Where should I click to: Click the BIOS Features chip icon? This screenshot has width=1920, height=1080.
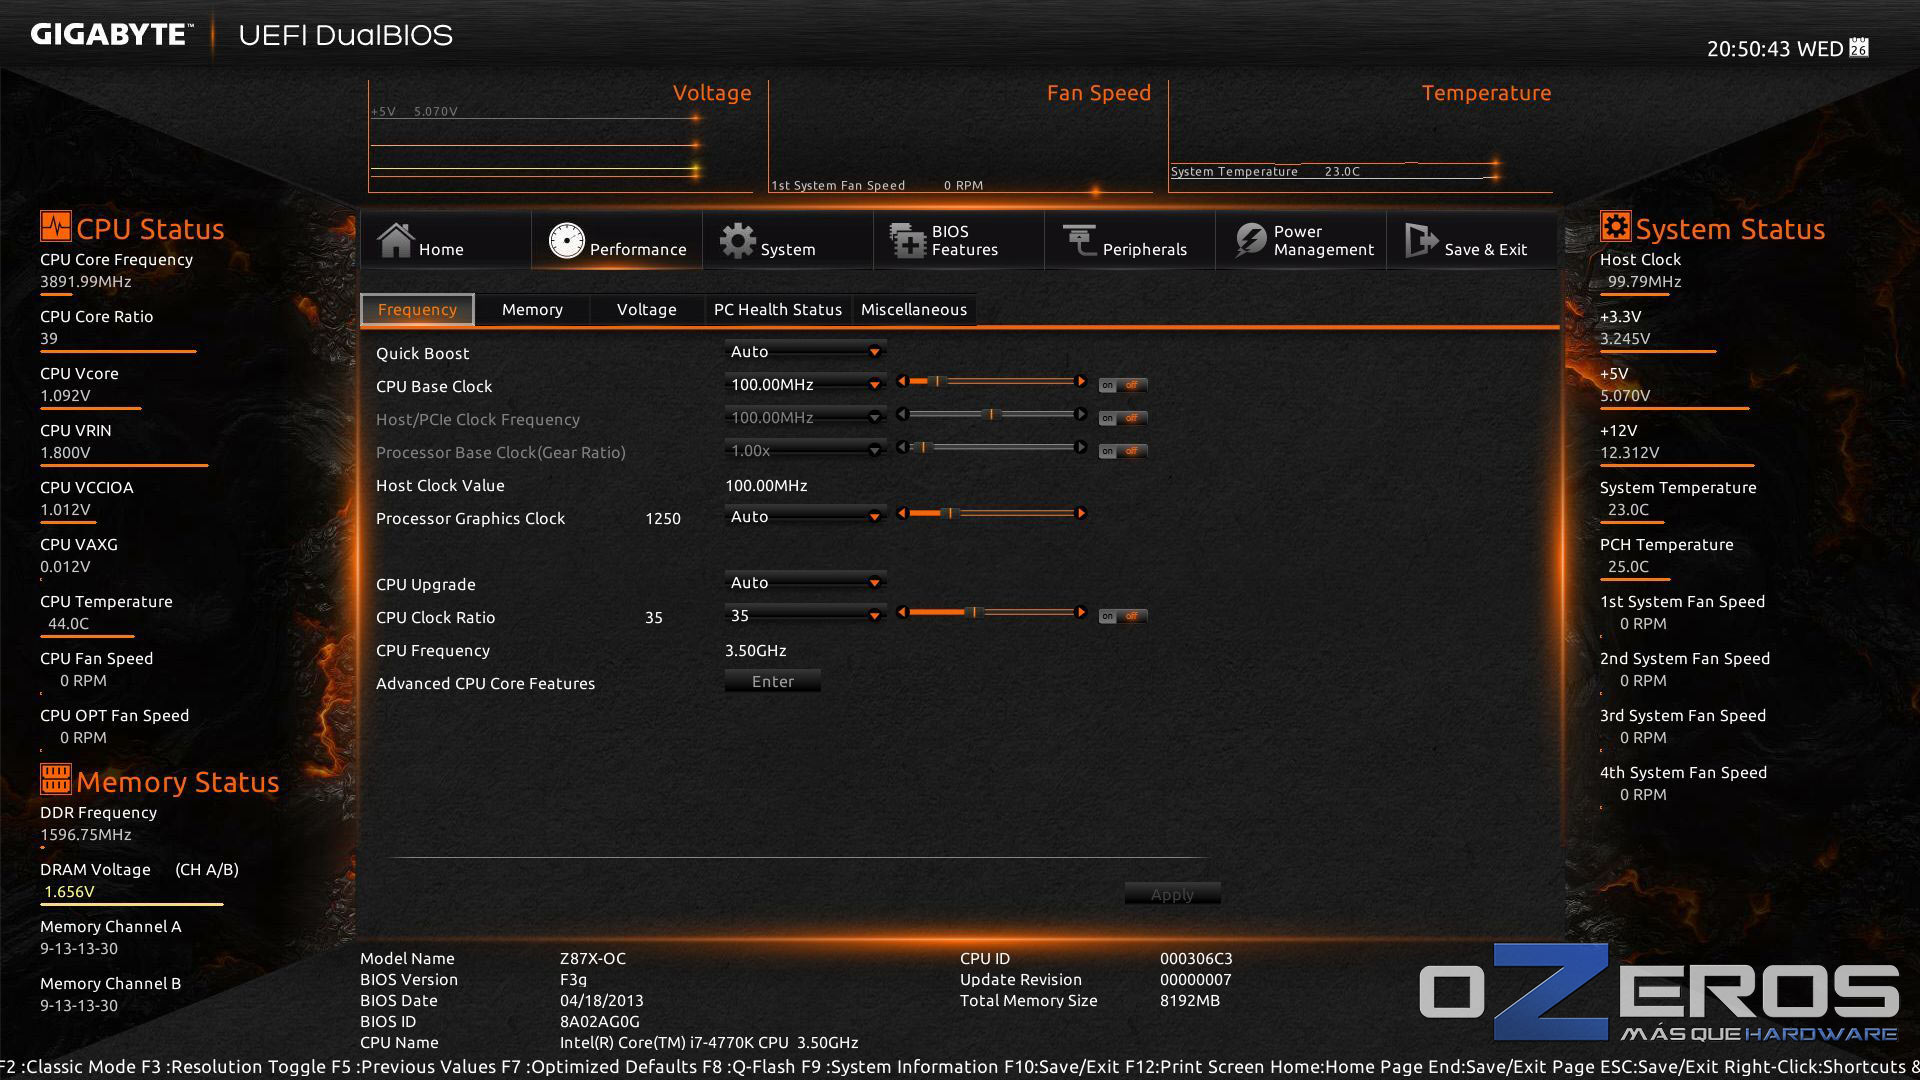(908, 240)
